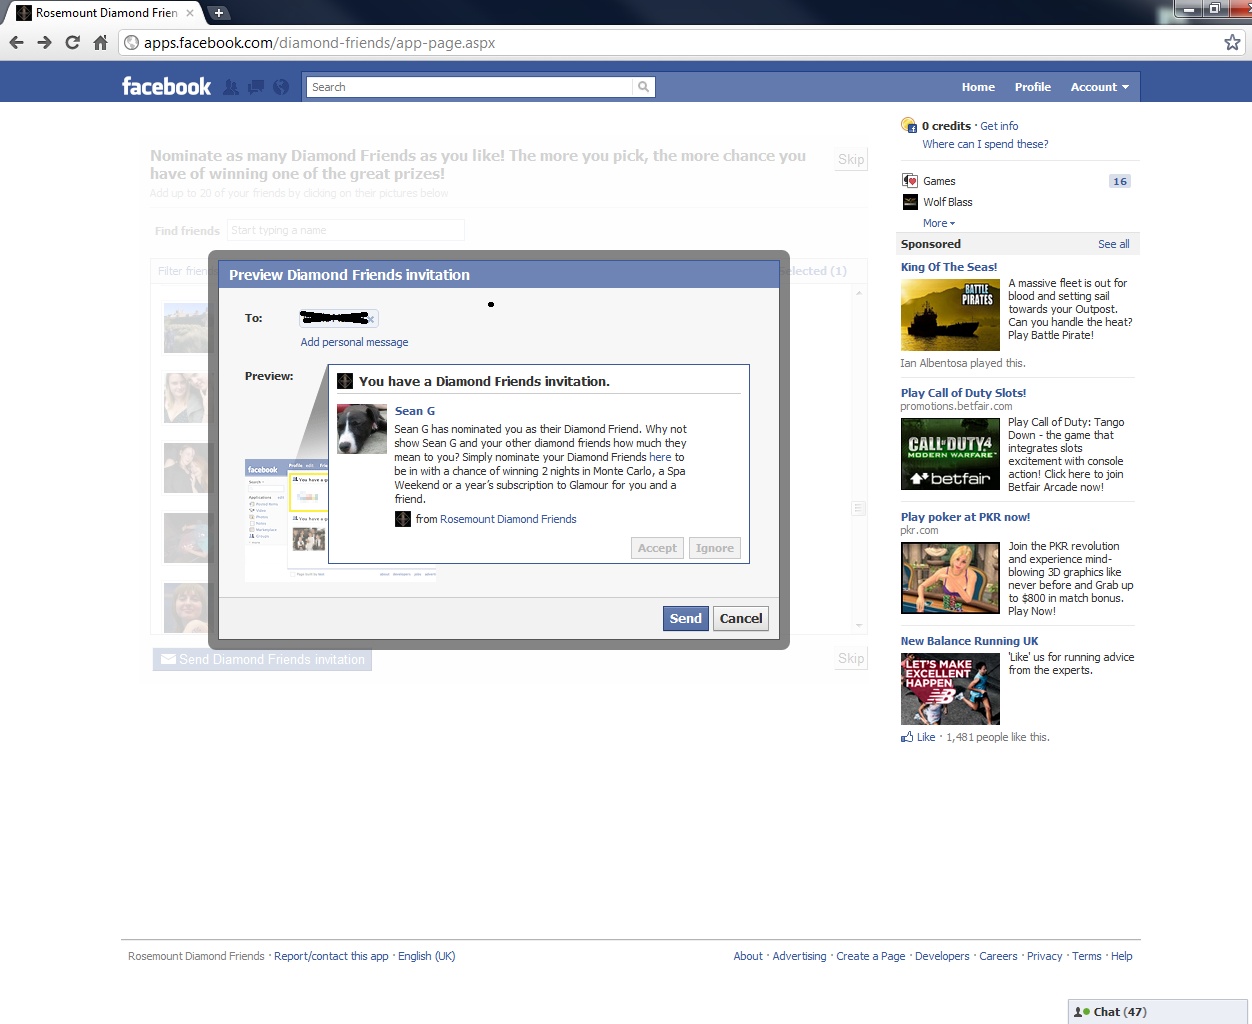Open the Help footer link
The height and width of the screenshot is (1024, 1252).
[x=1122, y=956]
